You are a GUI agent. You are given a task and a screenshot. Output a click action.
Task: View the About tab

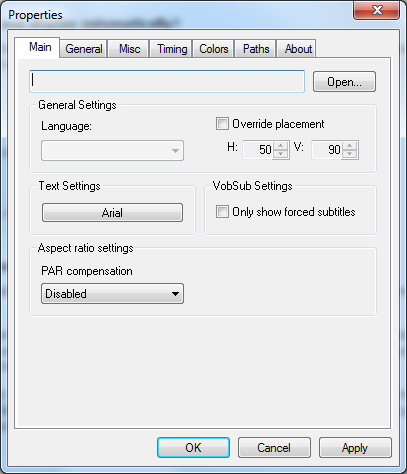[x=298, y=49]
